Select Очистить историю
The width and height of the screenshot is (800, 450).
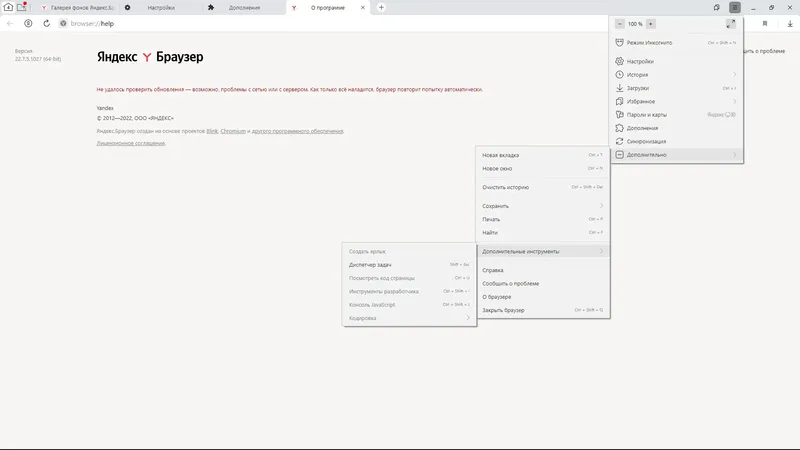click(x=543, y=187)
